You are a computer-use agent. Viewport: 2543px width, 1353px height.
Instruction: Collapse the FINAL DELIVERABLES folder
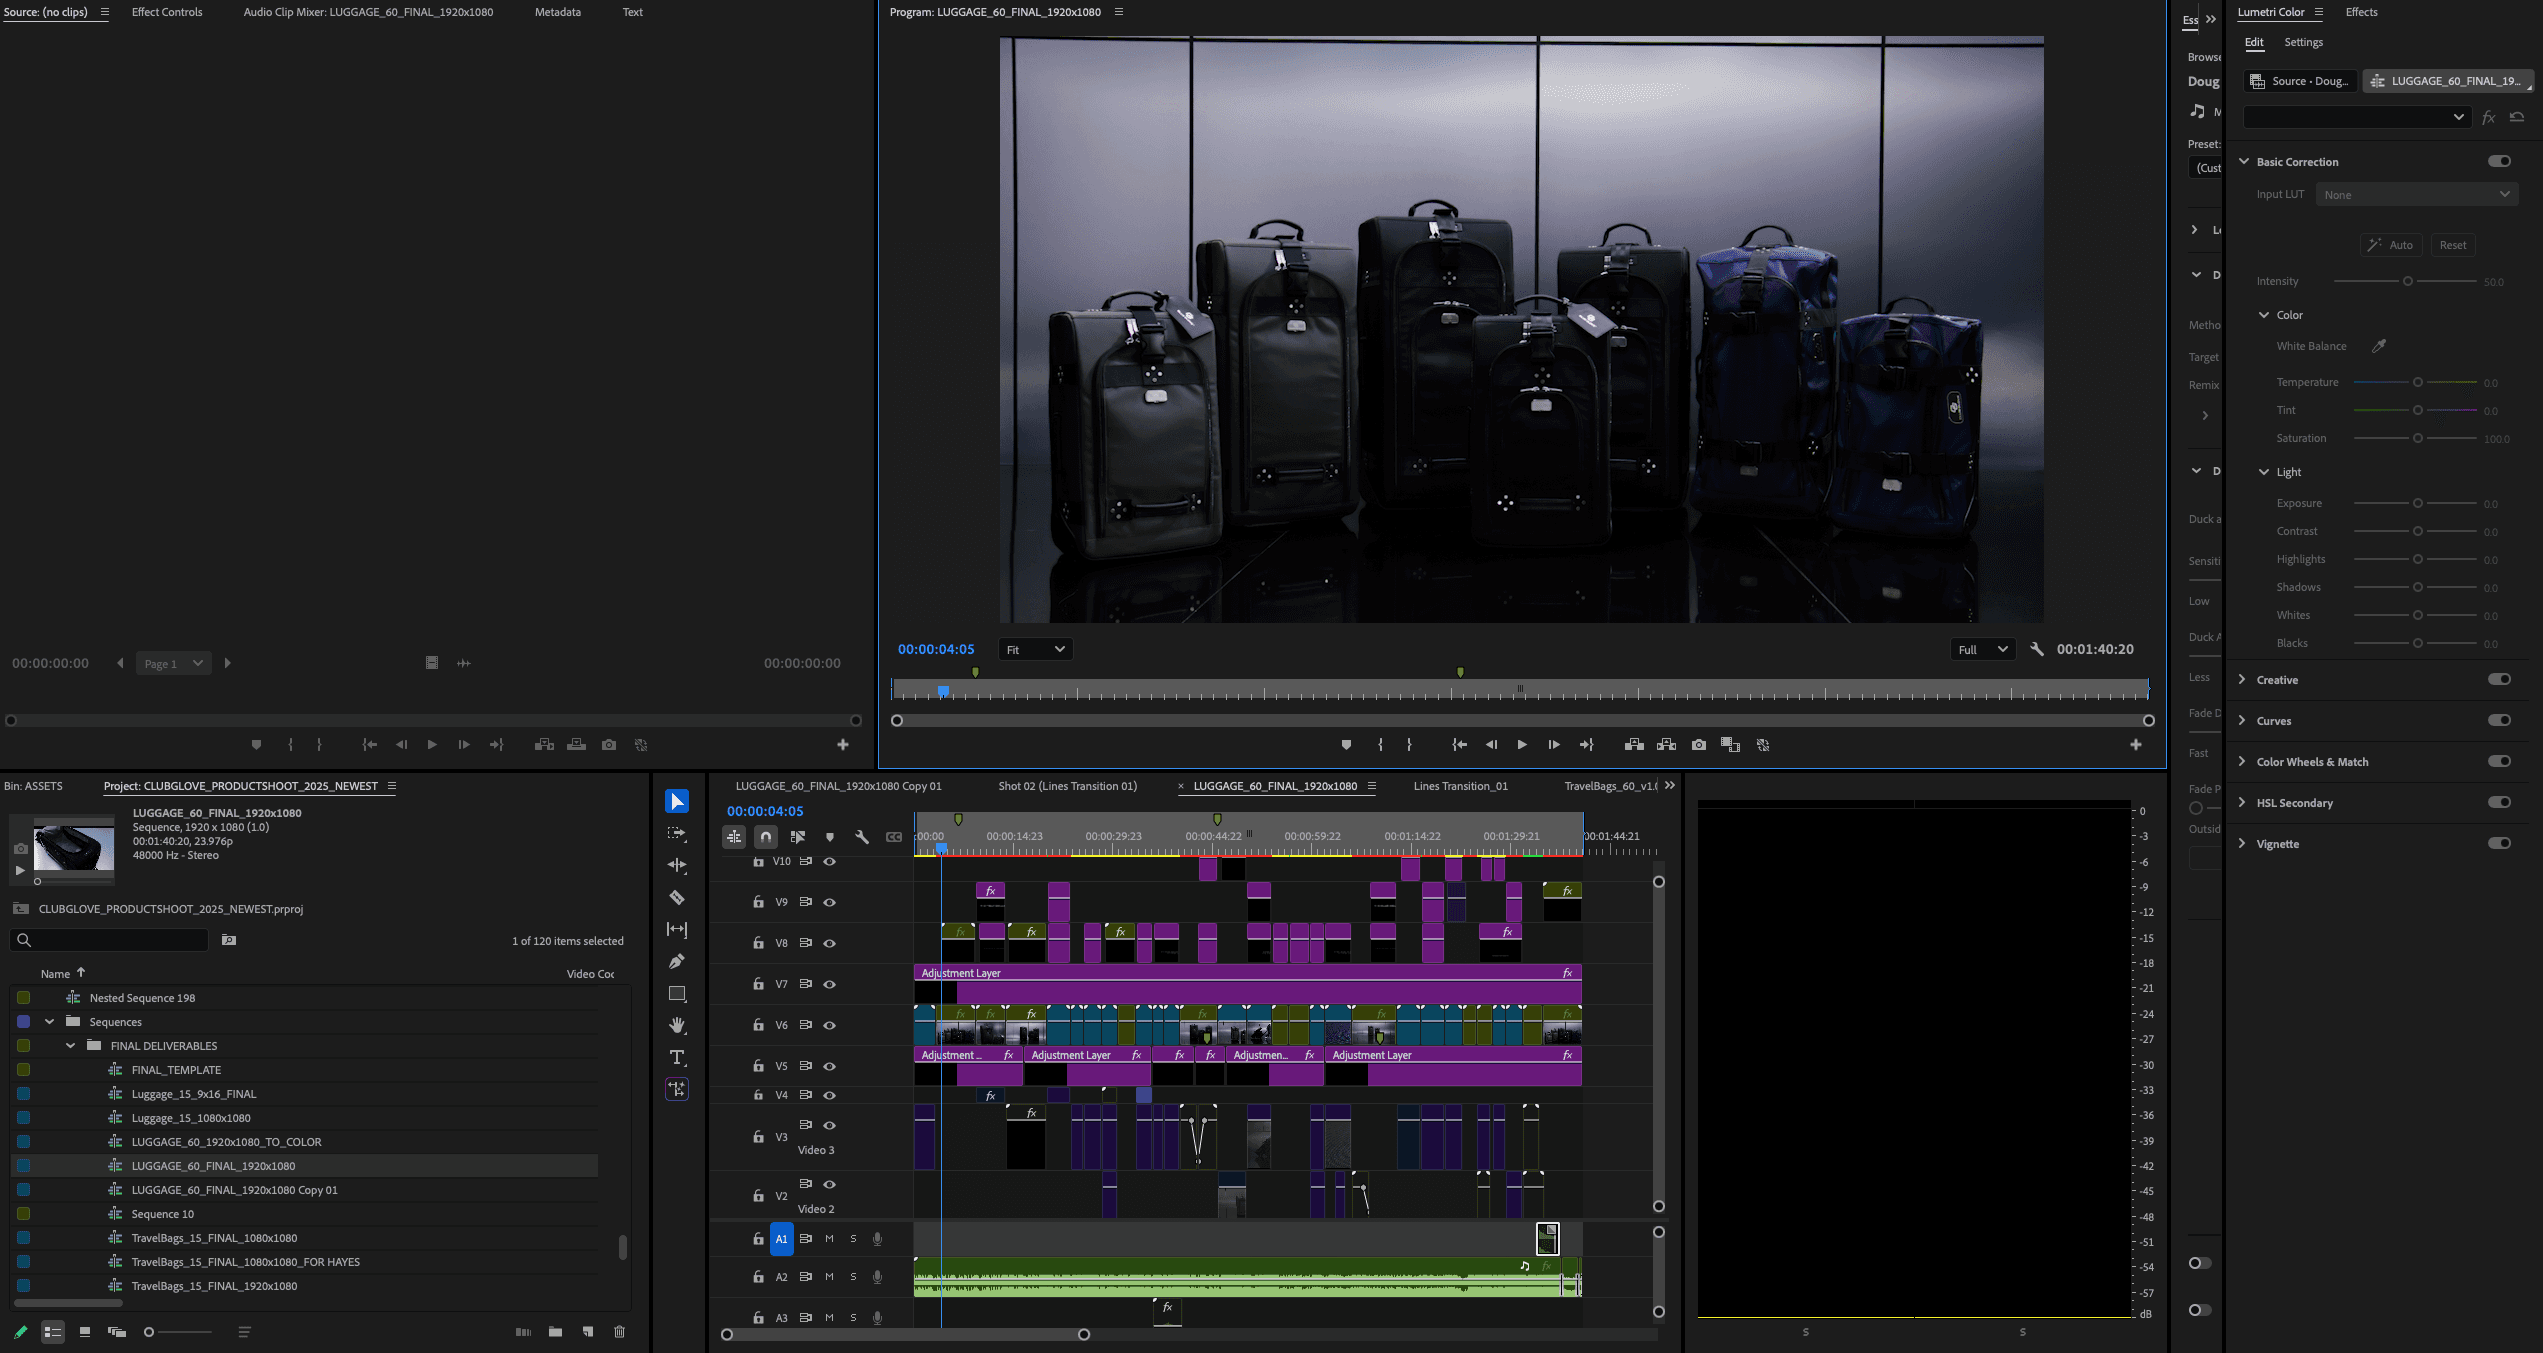pyautogui.click(x=70, y=1046)
